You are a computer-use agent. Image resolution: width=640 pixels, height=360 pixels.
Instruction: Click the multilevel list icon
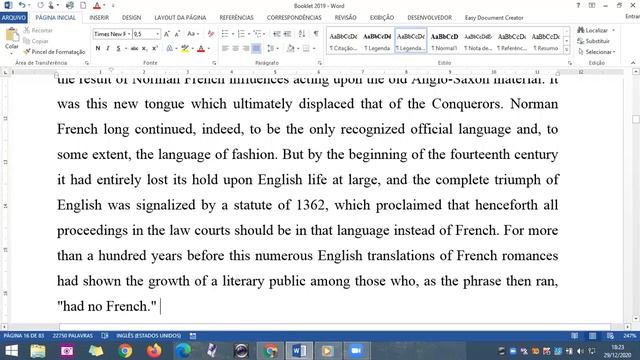point(257,34)
